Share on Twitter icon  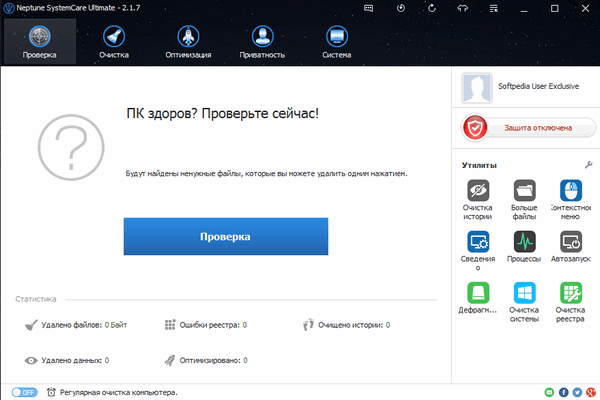(577, 392)
